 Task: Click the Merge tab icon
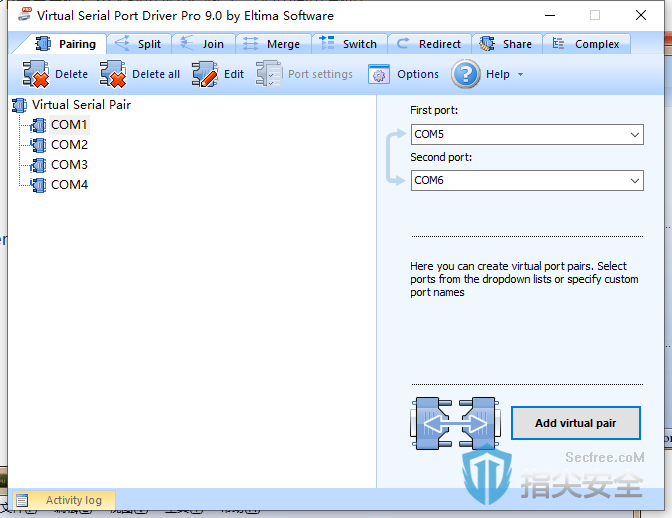coord(251,44)
